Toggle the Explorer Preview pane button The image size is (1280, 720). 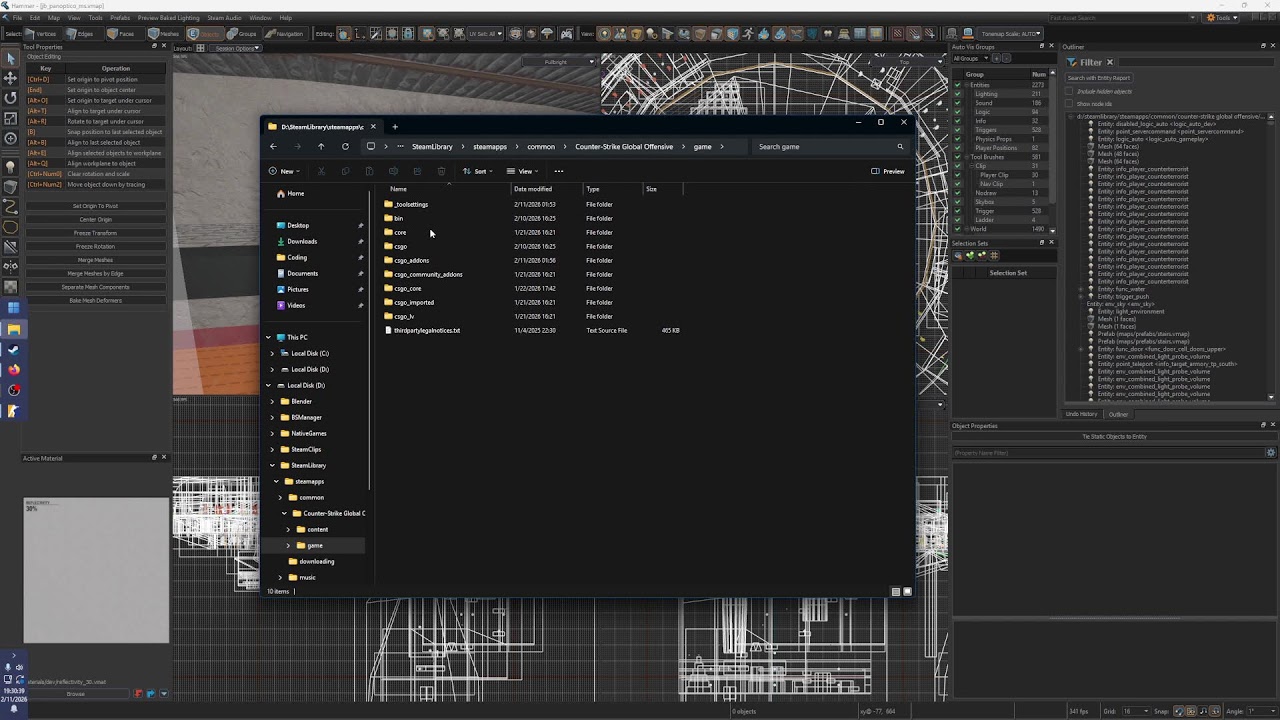pyautogui.click(x=888, y=171)
